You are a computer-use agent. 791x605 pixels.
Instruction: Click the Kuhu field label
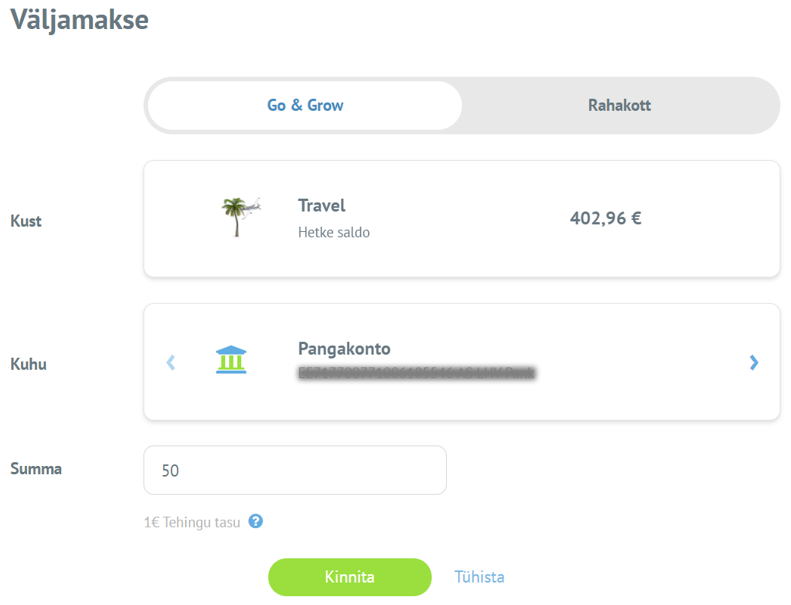pyautogui.click(x=28, y=364)
